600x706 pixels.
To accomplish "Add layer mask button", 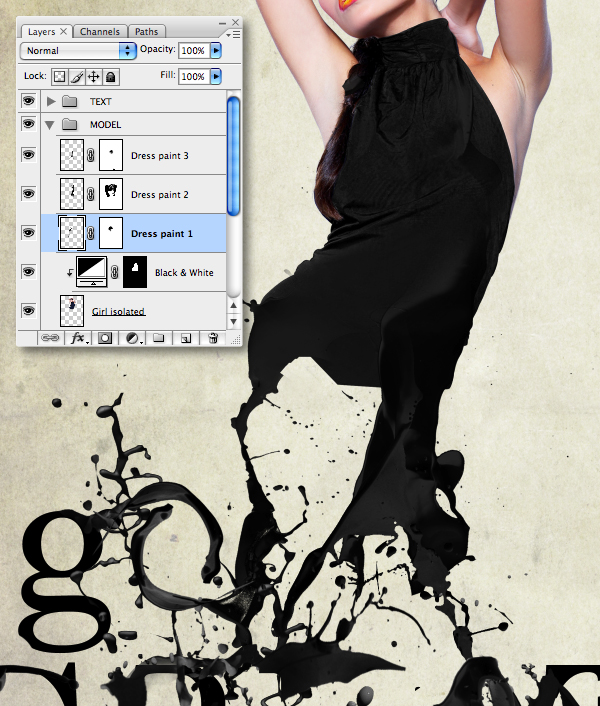I will click(105, 338).
